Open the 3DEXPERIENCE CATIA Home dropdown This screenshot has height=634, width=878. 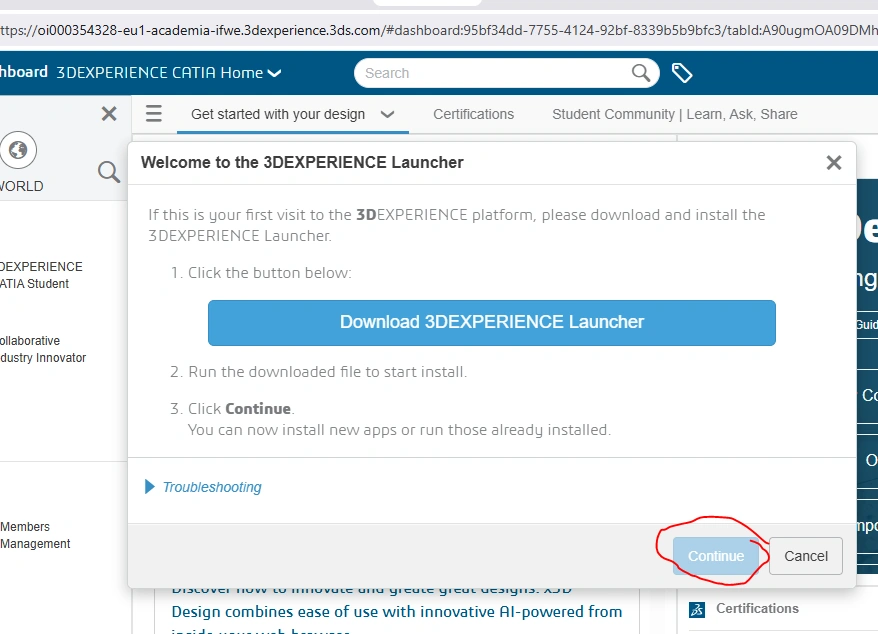point(169,73)
